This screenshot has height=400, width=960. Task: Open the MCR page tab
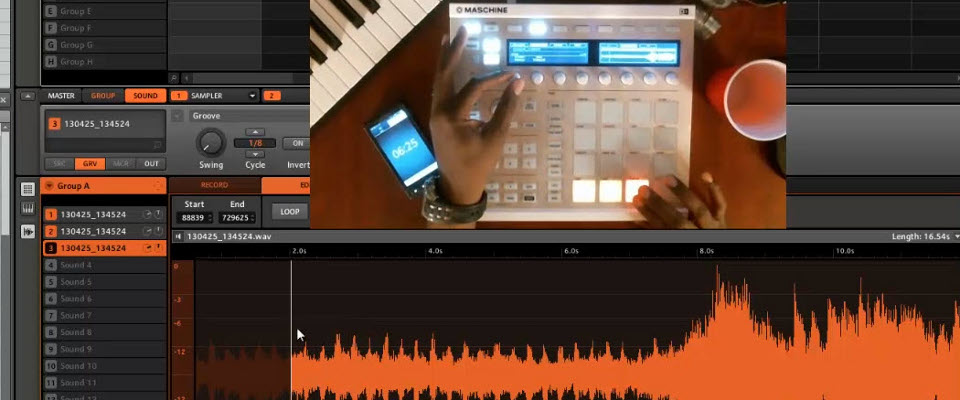121,164
